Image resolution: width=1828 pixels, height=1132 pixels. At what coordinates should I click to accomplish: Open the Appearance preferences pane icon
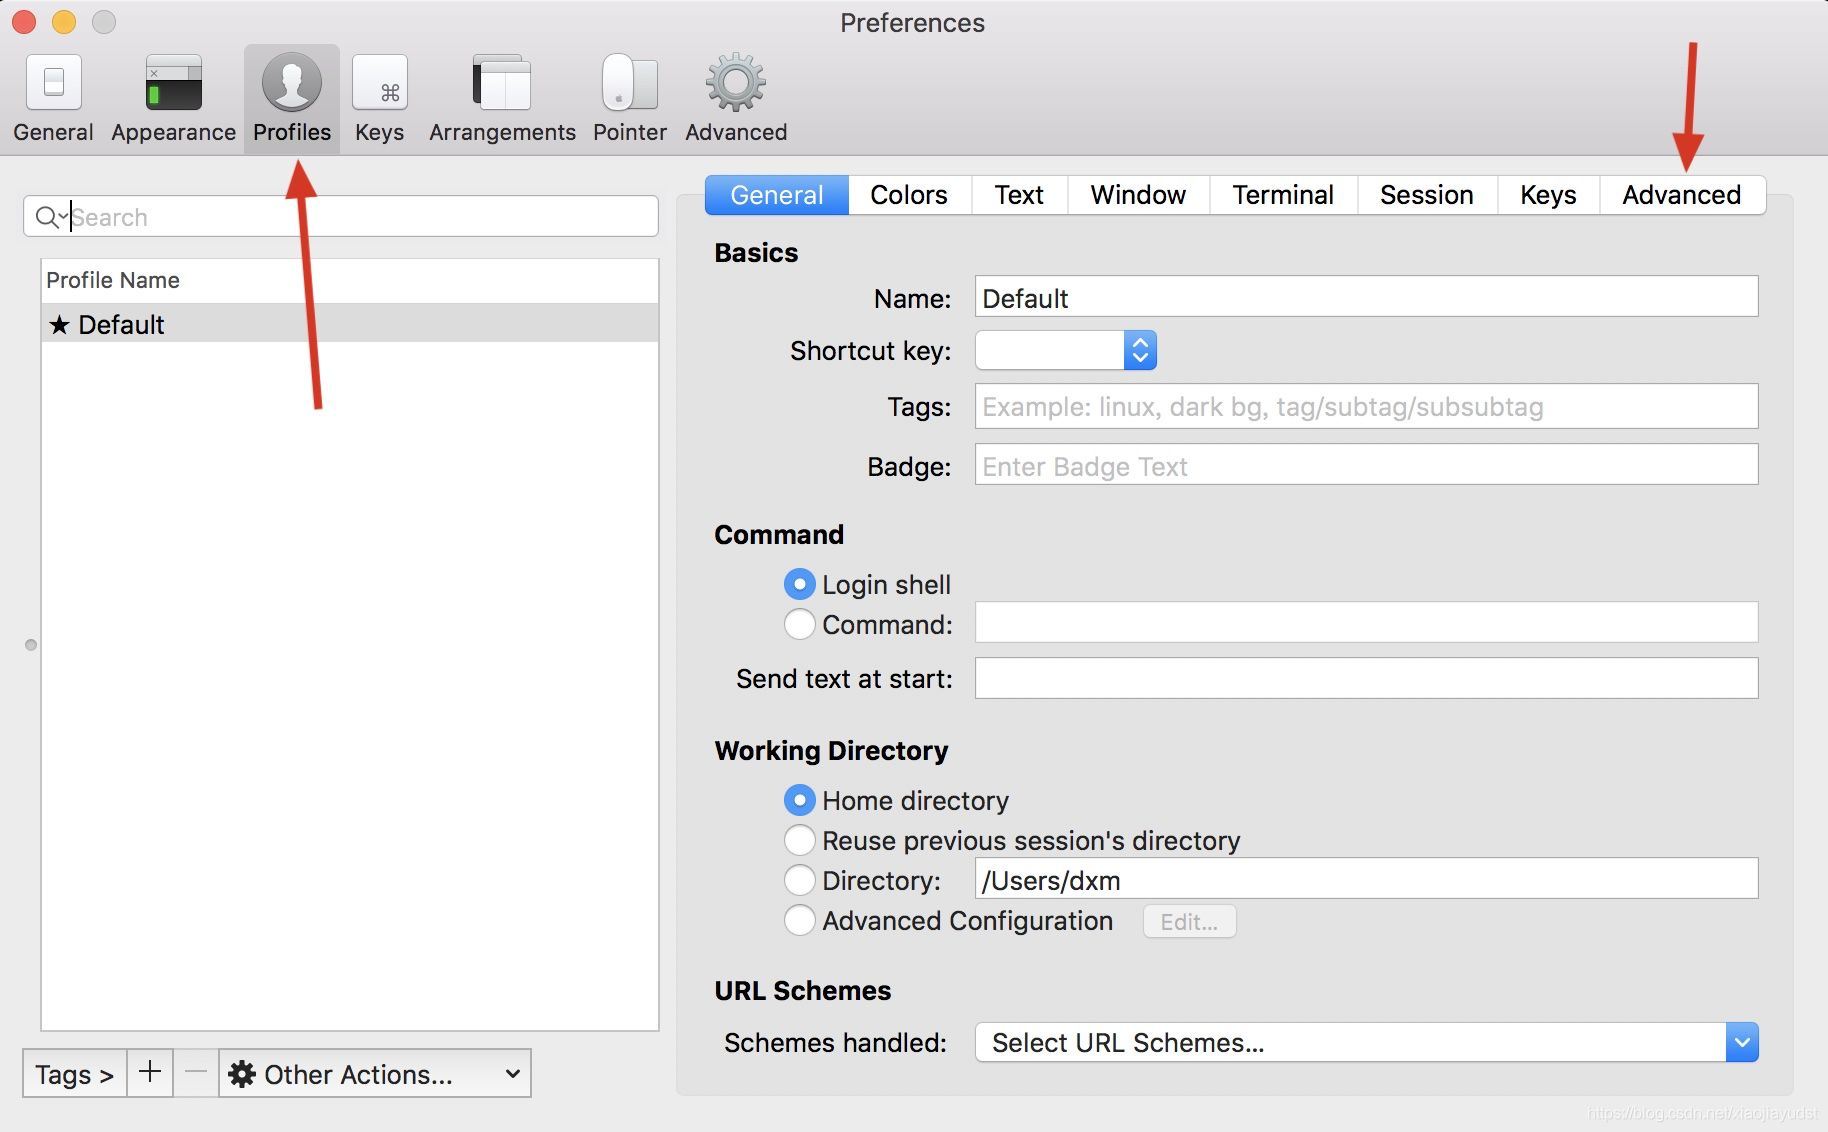[174, 82]
